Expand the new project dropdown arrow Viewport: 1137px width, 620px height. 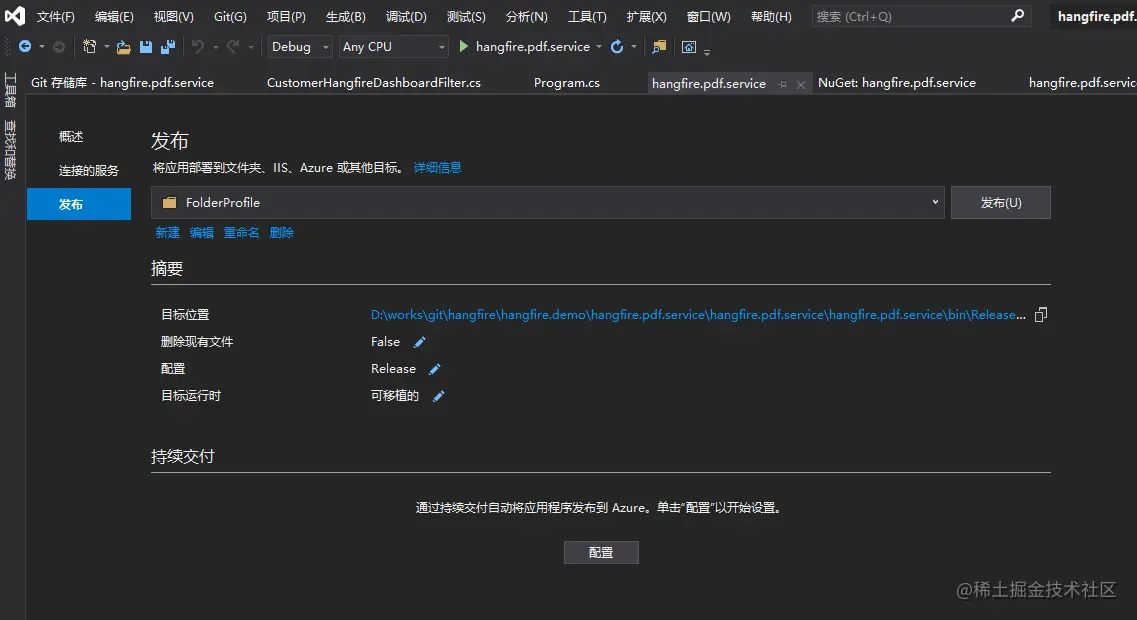(x=107, y=46)
